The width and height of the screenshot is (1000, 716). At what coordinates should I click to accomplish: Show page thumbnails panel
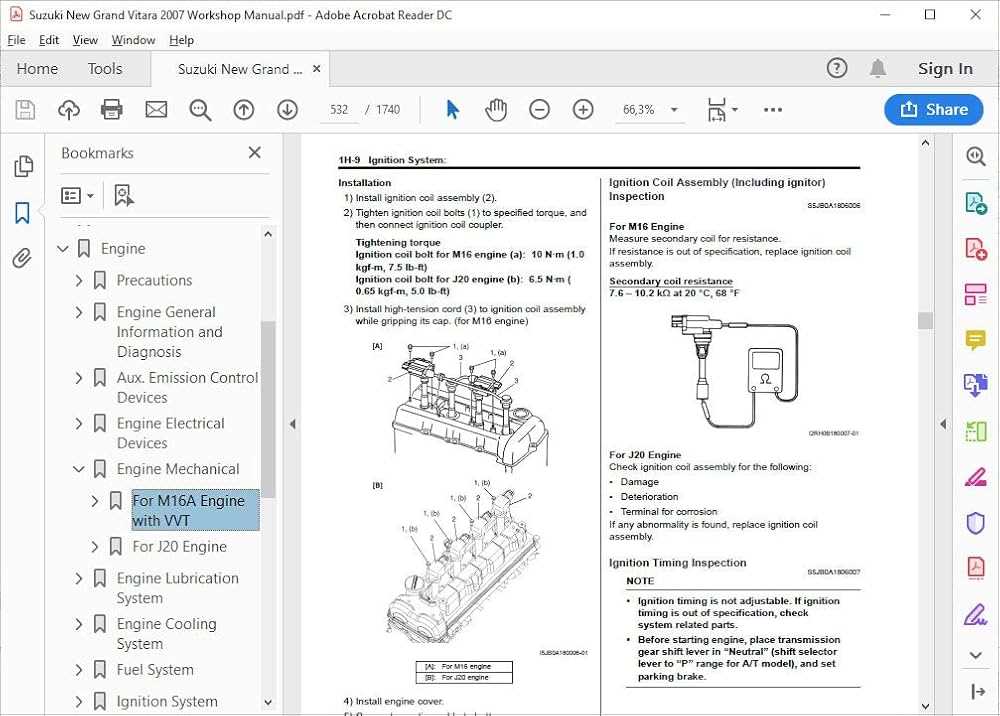click(x=23, y=166)
